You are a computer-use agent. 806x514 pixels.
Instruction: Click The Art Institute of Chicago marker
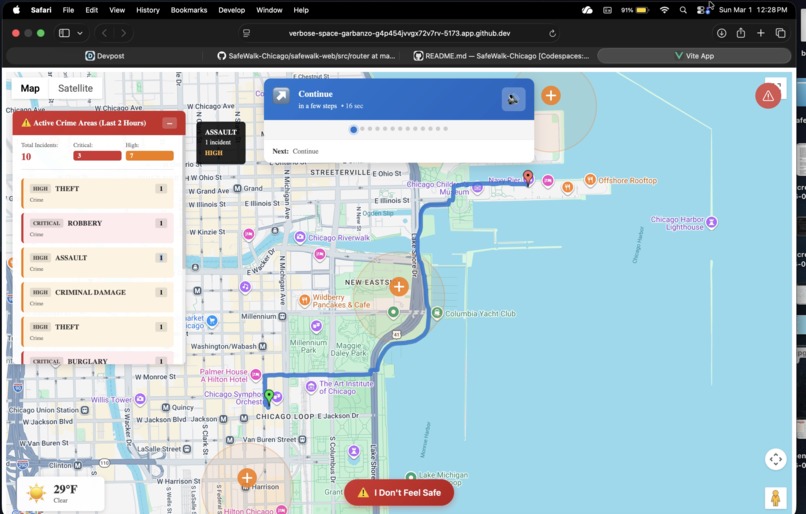coord(310,387)
